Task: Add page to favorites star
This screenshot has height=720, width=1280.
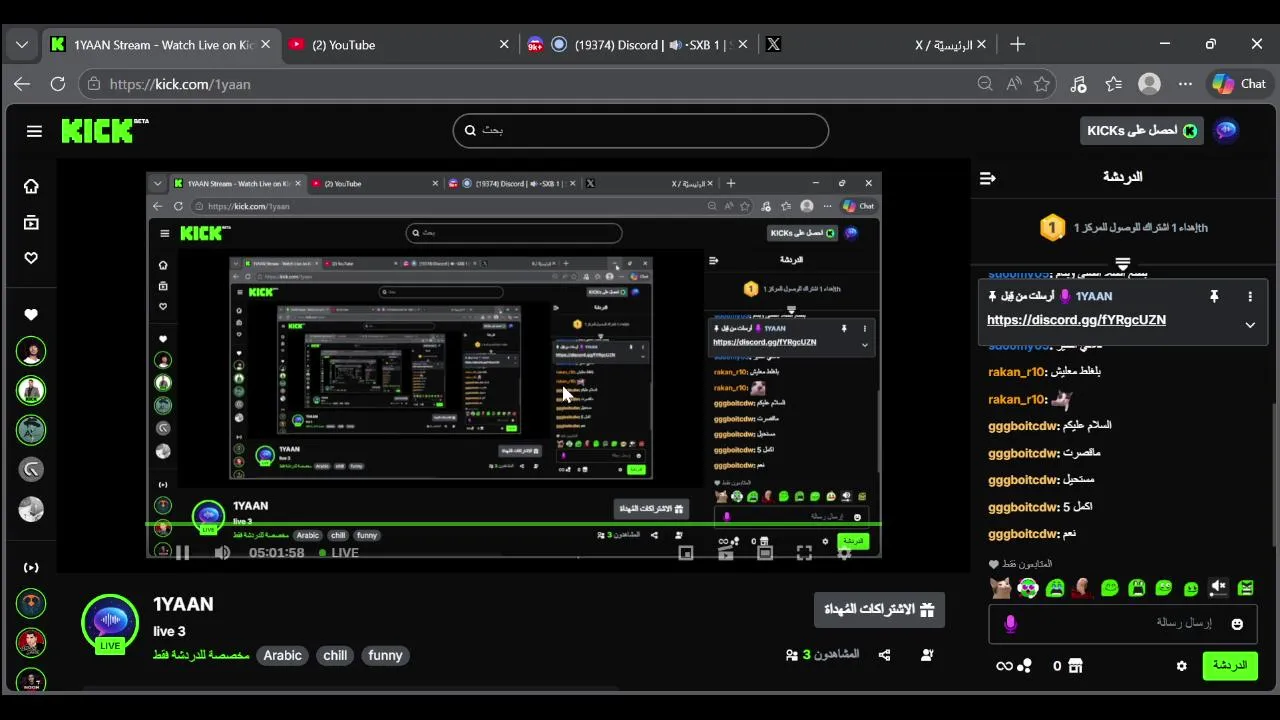Action: (x=1042, y=84)
